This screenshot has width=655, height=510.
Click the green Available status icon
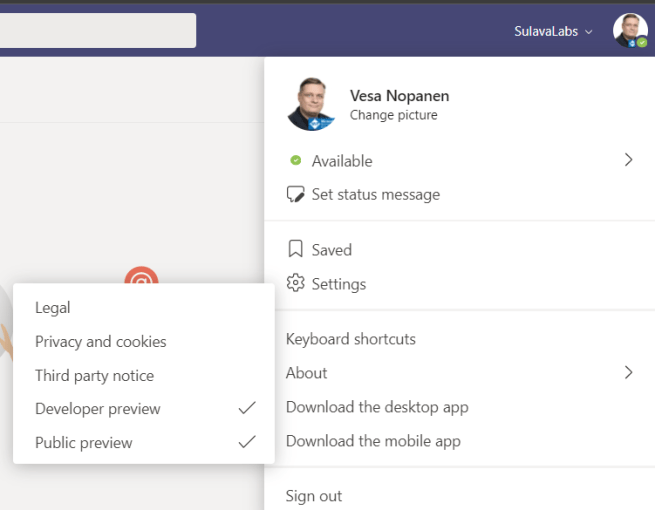click(x=296, y=160)
